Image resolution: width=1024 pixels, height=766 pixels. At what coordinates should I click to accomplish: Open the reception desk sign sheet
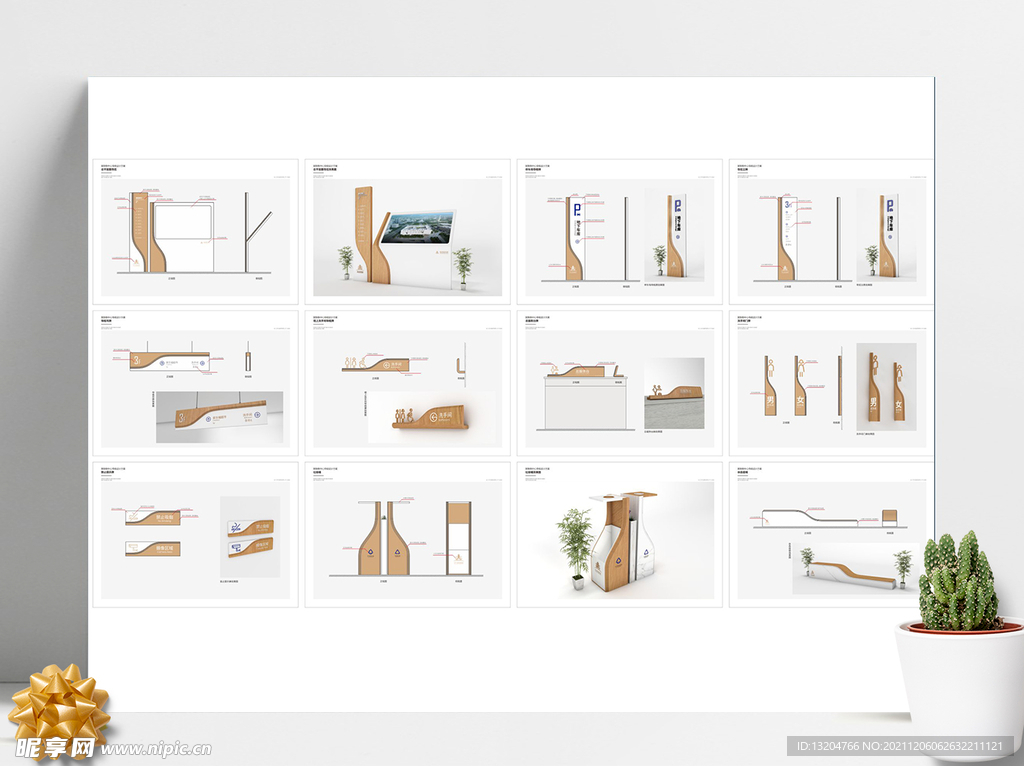620,383
